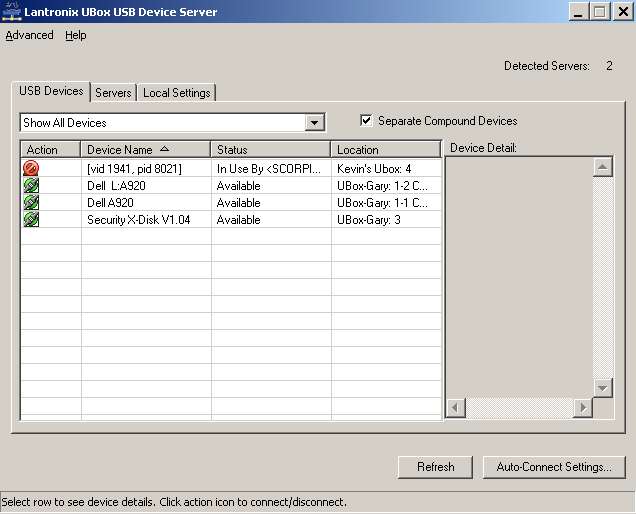This screenshot has width=636, height=514.
Task: Click the connect icon for Security X-Disk V1.04
Action: pyautogui.click(x=31, y=220)
